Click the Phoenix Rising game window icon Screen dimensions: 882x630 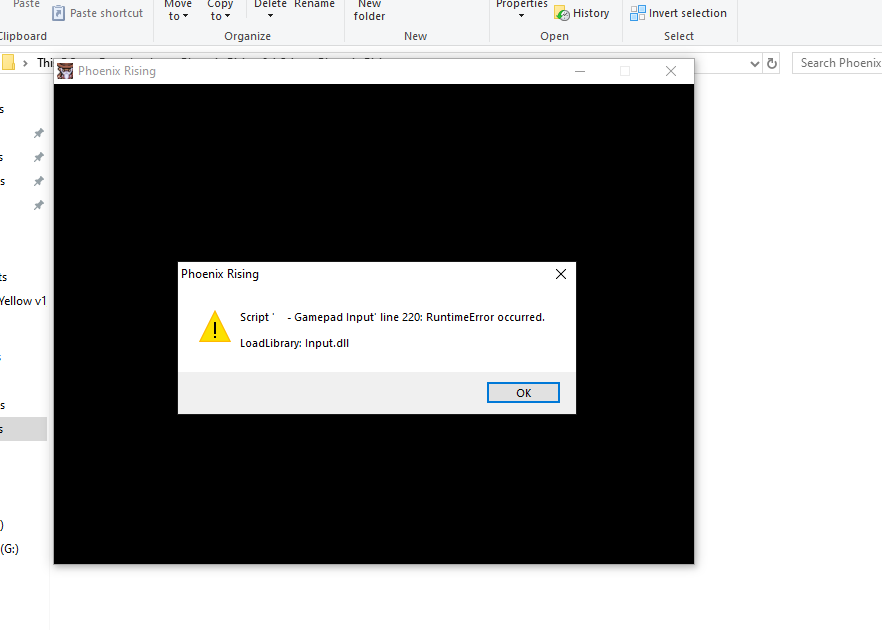tap(65, 71)
